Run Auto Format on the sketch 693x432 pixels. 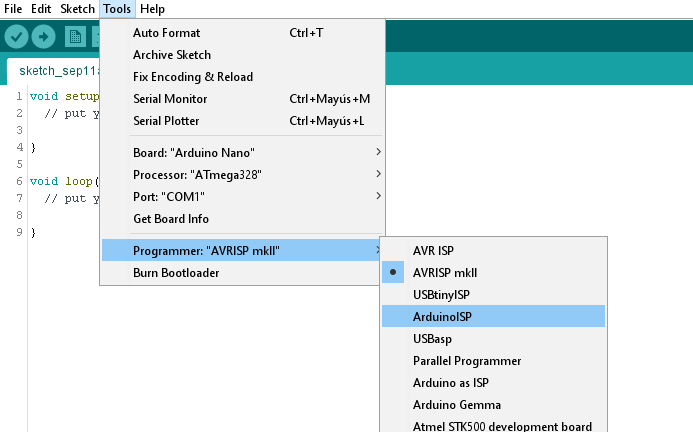[166, 33]
